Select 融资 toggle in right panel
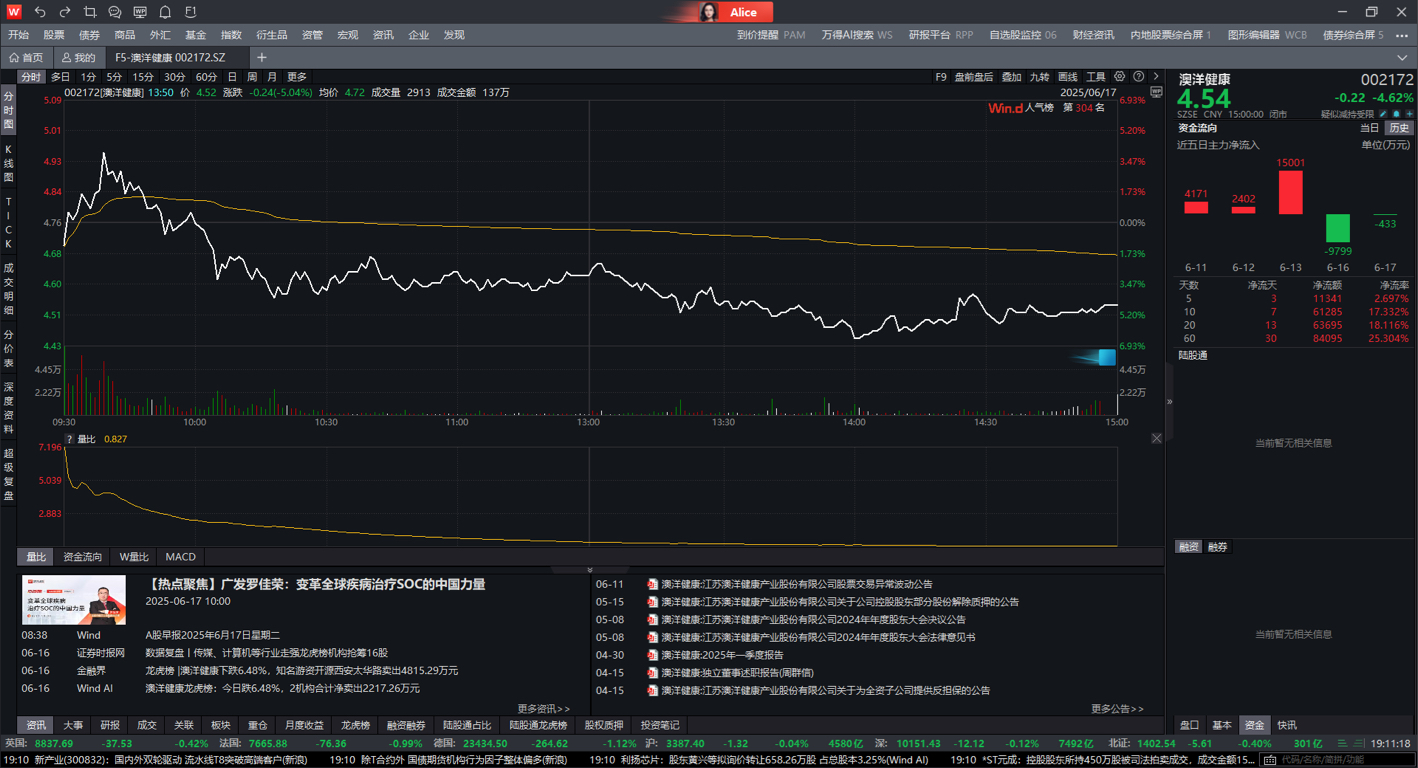Viewport: 1418px width, 768px height. (x=1189, y=547)
